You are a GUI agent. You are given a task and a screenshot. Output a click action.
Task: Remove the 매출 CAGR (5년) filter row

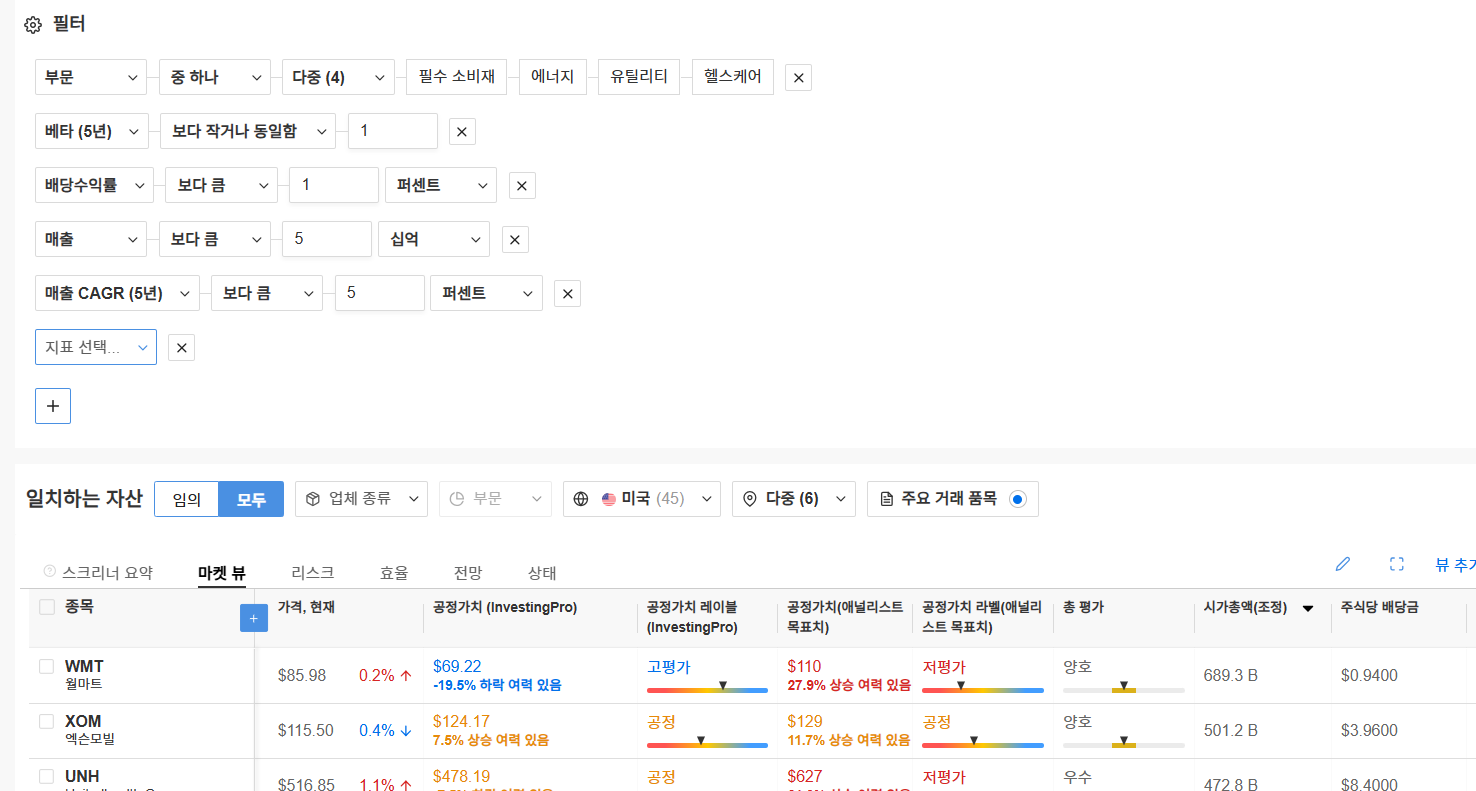(567, 294)
